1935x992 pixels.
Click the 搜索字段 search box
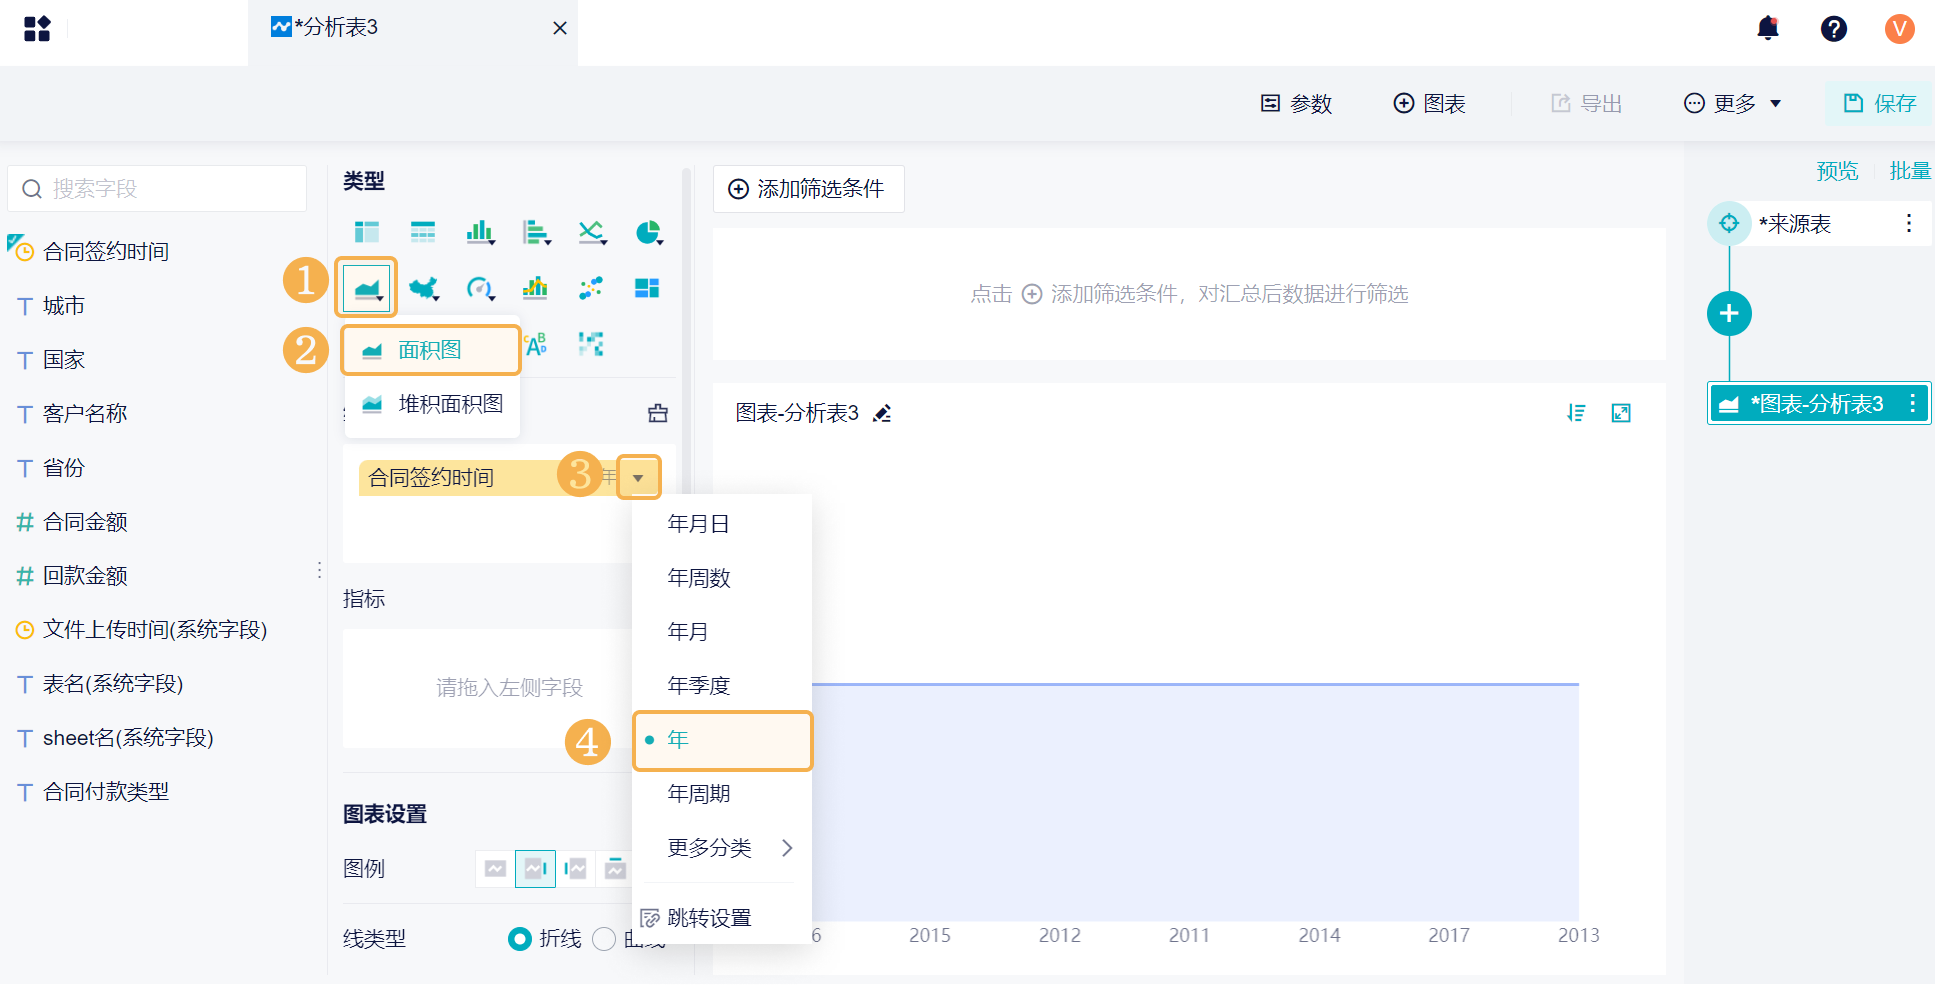pos(157,189)
